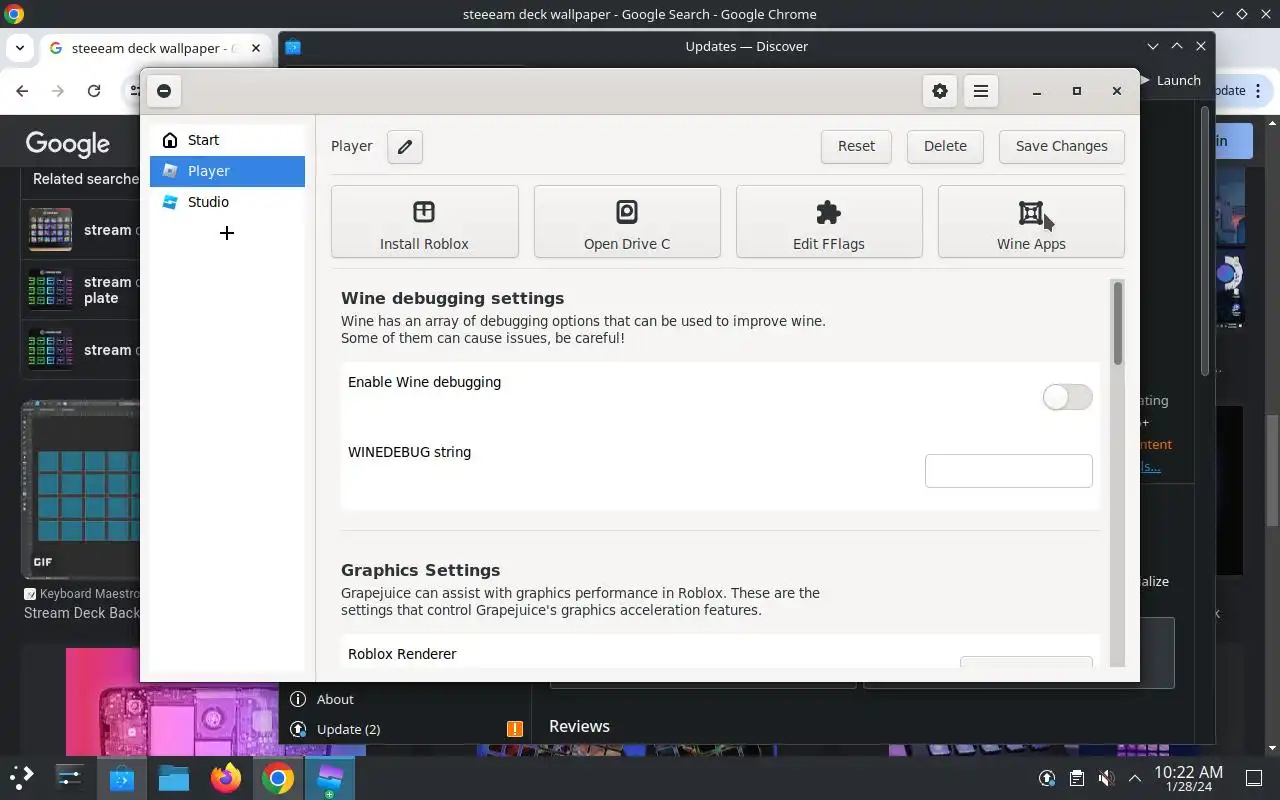Open the GIF image thumbnail in Google results
The image size is (1280, 800).
pos(81,490)
